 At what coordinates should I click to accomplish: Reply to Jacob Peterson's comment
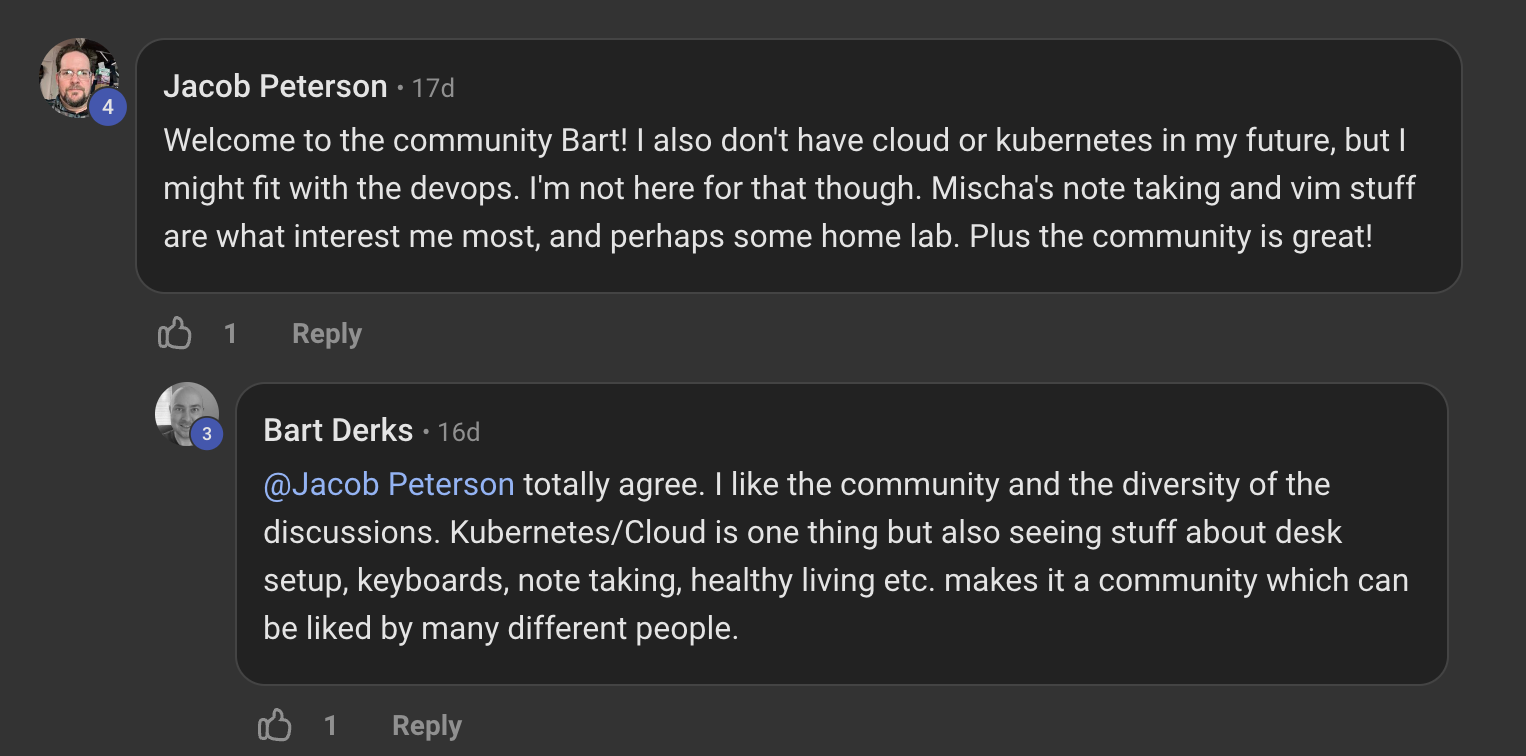[327, 334]
